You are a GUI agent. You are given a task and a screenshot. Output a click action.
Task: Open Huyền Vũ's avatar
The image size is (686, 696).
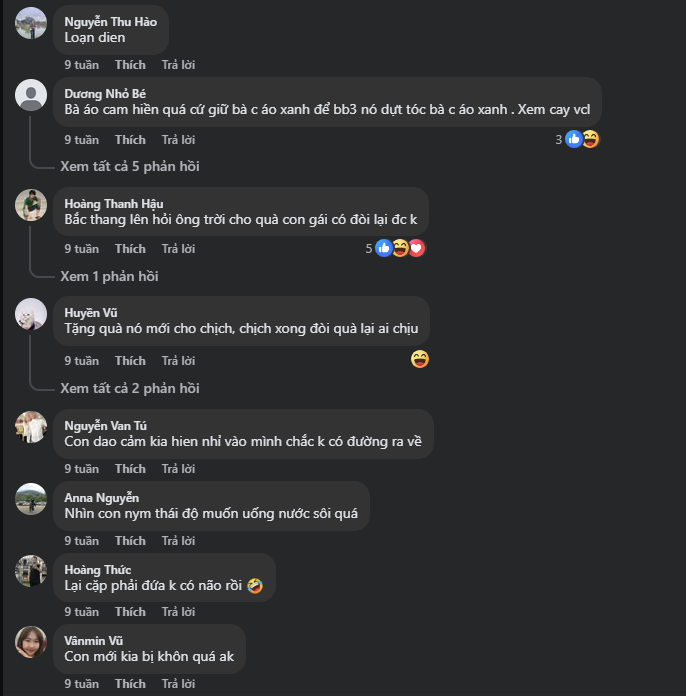pyautogui.click(x=31, y=314)
